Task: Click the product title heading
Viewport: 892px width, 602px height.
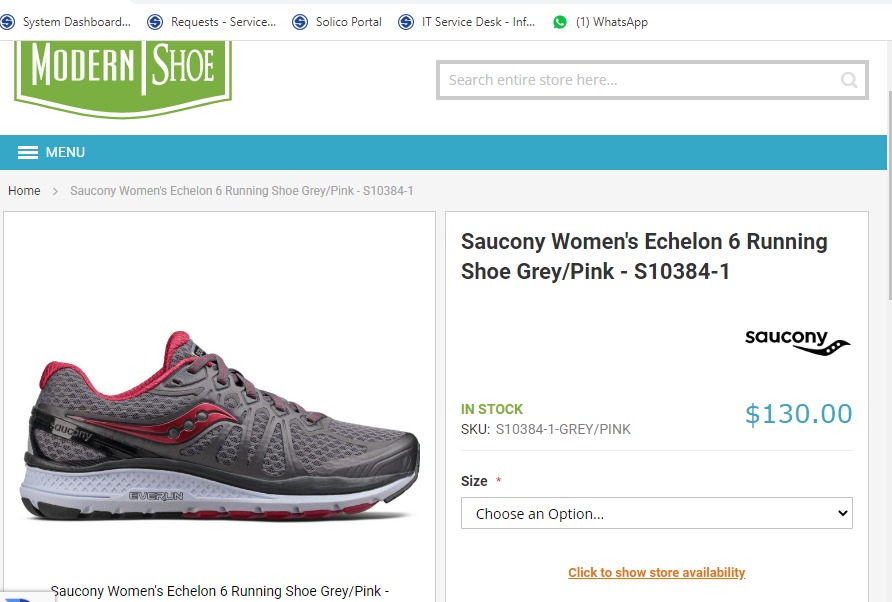Action: (x=644, y=256)
